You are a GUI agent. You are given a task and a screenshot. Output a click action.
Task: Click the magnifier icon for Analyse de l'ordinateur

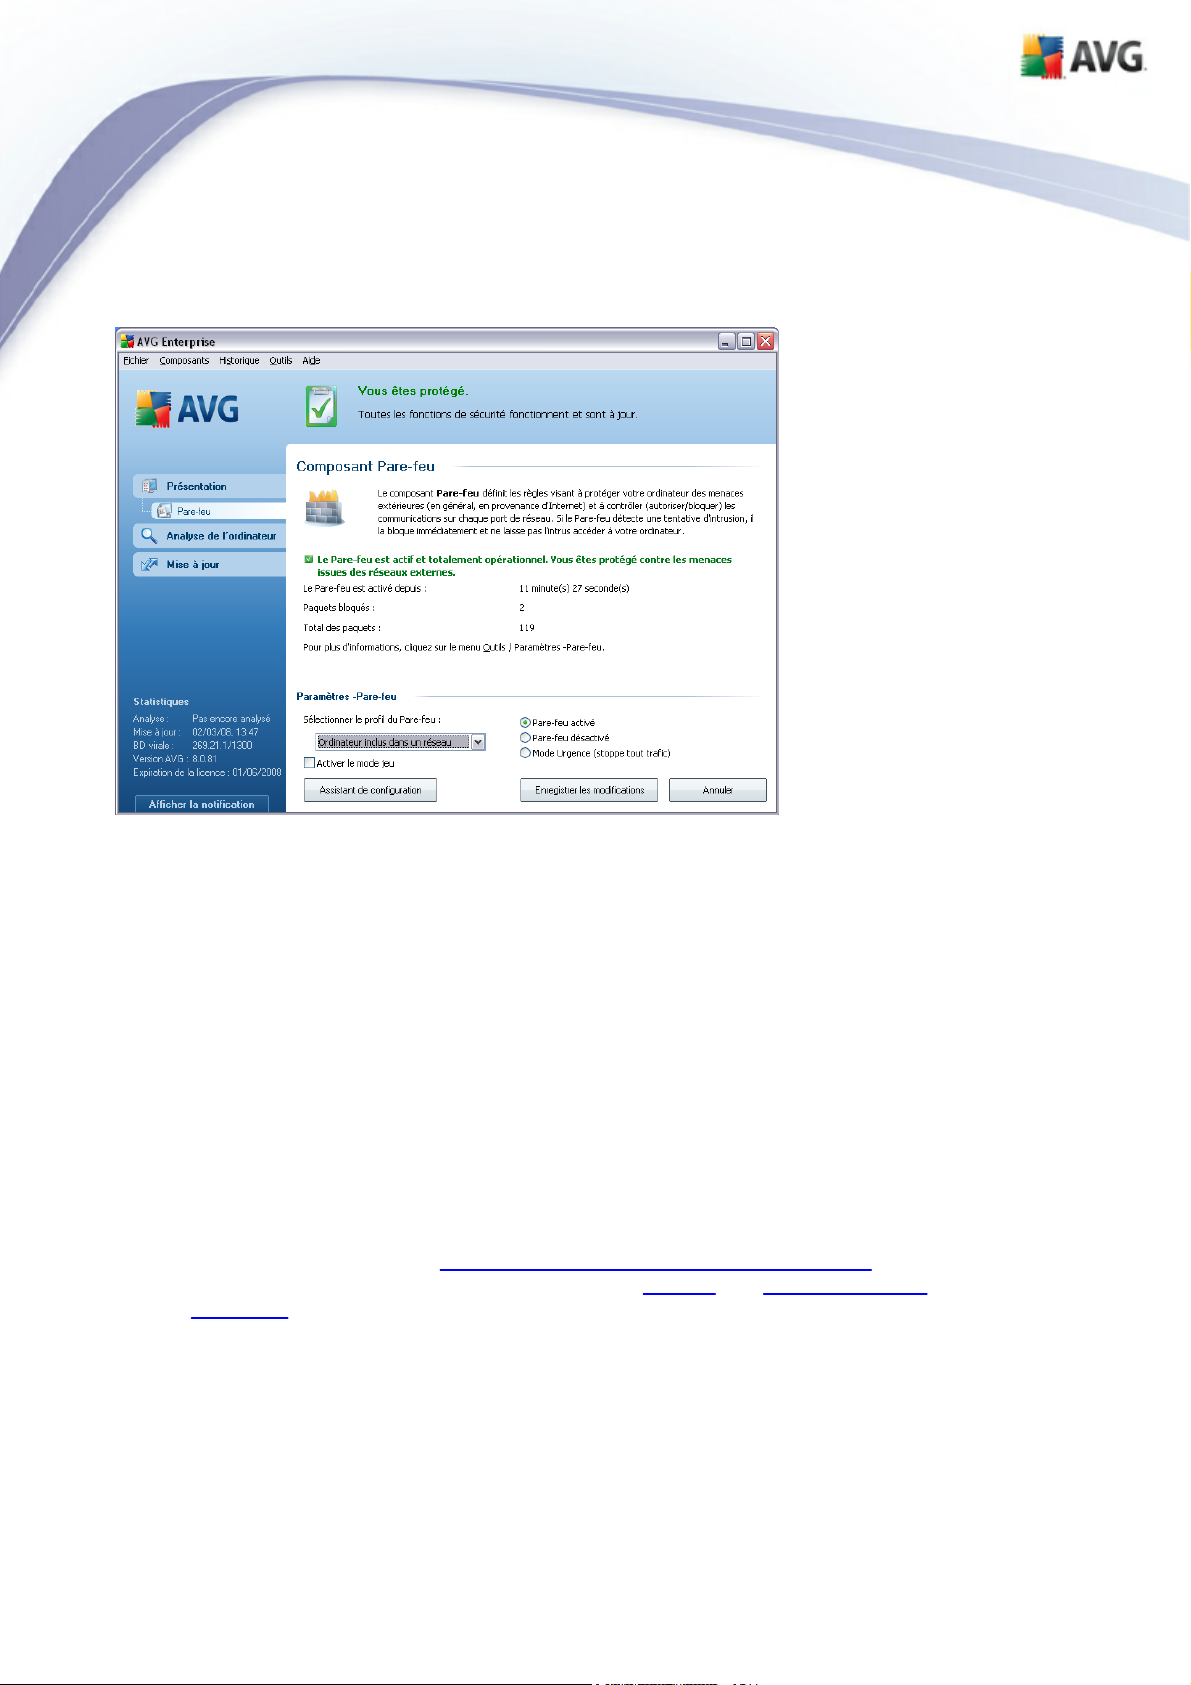click(x=149, y=536)
